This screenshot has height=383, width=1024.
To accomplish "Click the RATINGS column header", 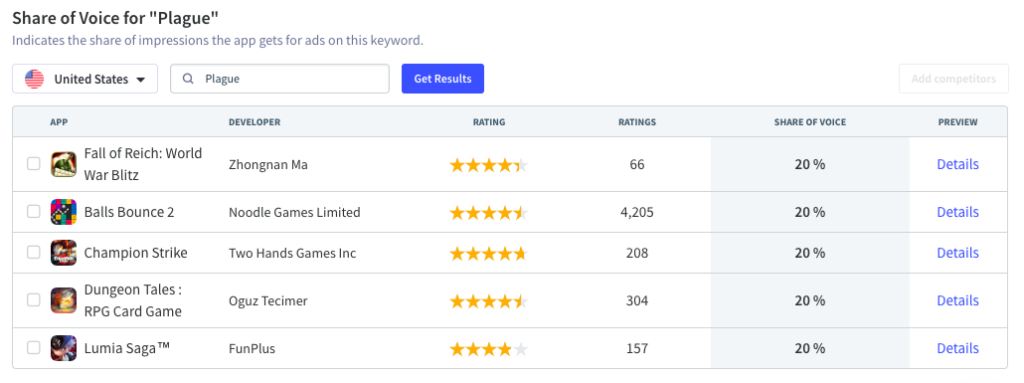I will [x=637, y=122].
